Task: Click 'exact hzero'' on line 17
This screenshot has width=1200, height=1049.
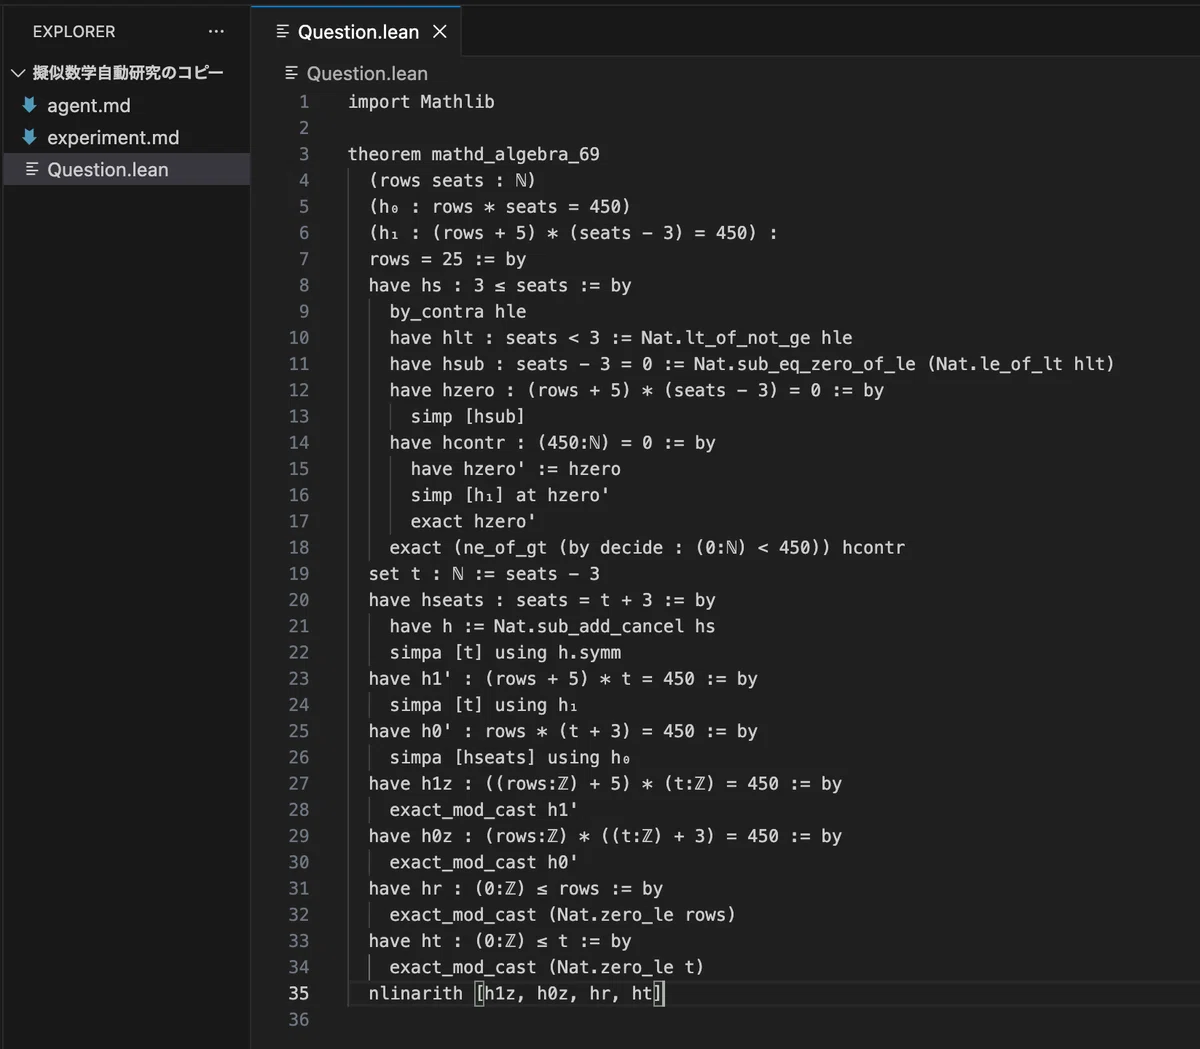Action: pos(473,522)
